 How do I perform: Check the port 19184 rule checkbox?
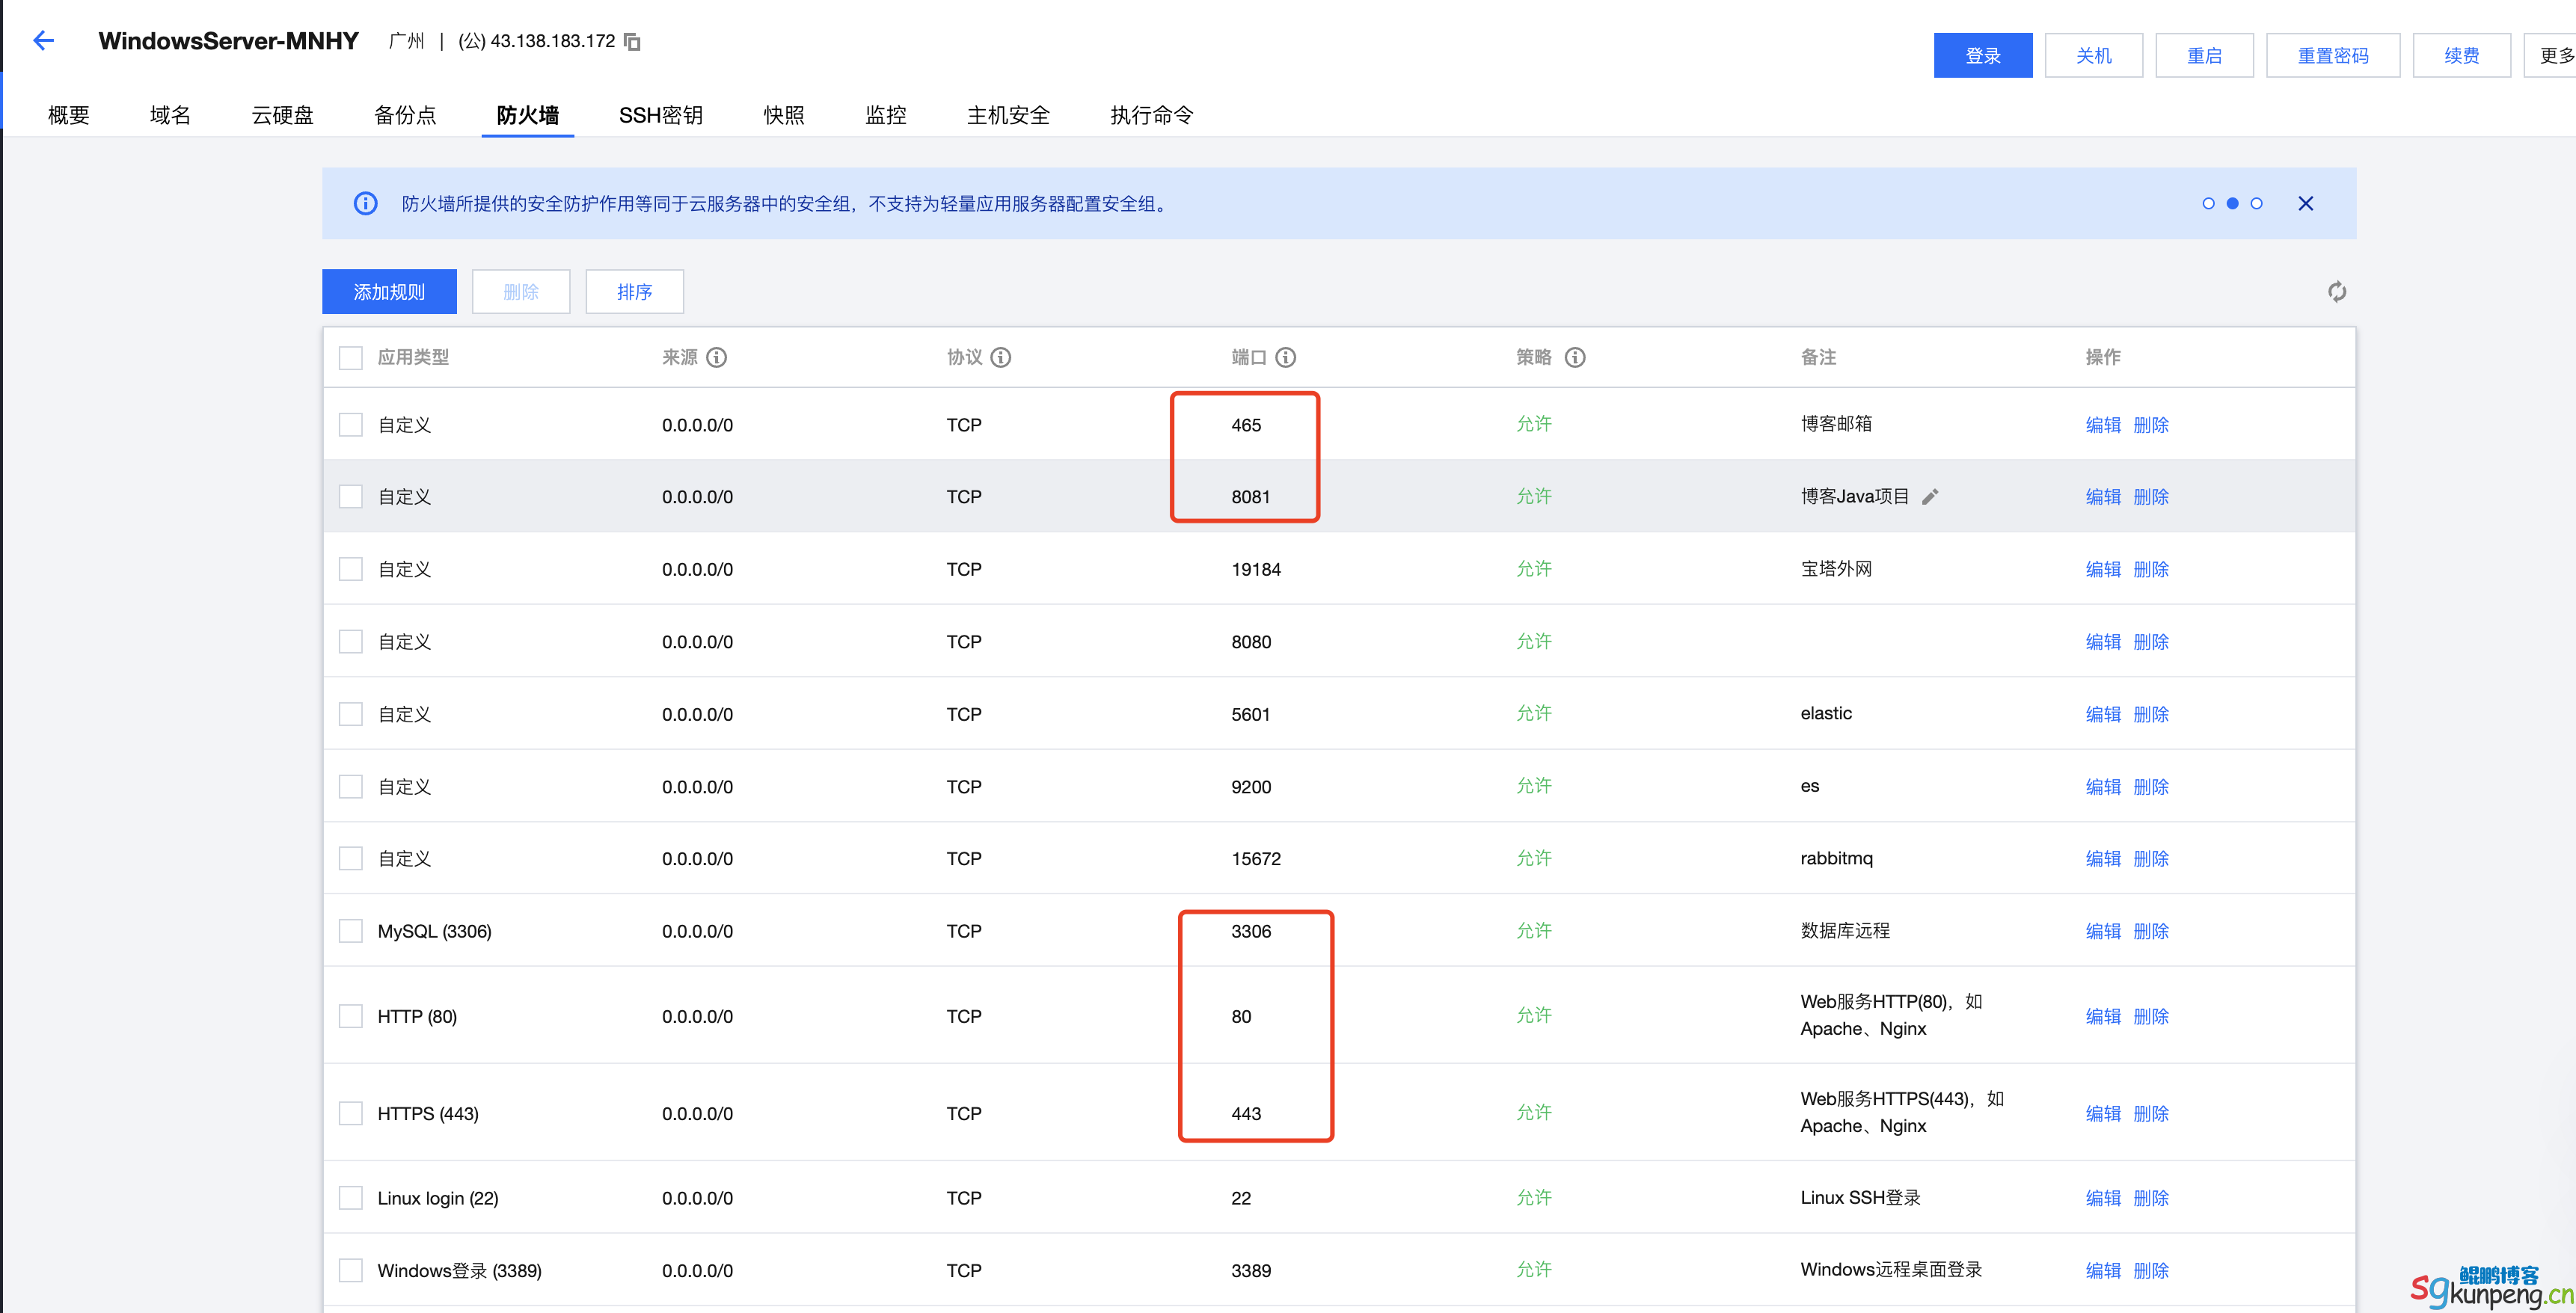(x=351, y=569)
